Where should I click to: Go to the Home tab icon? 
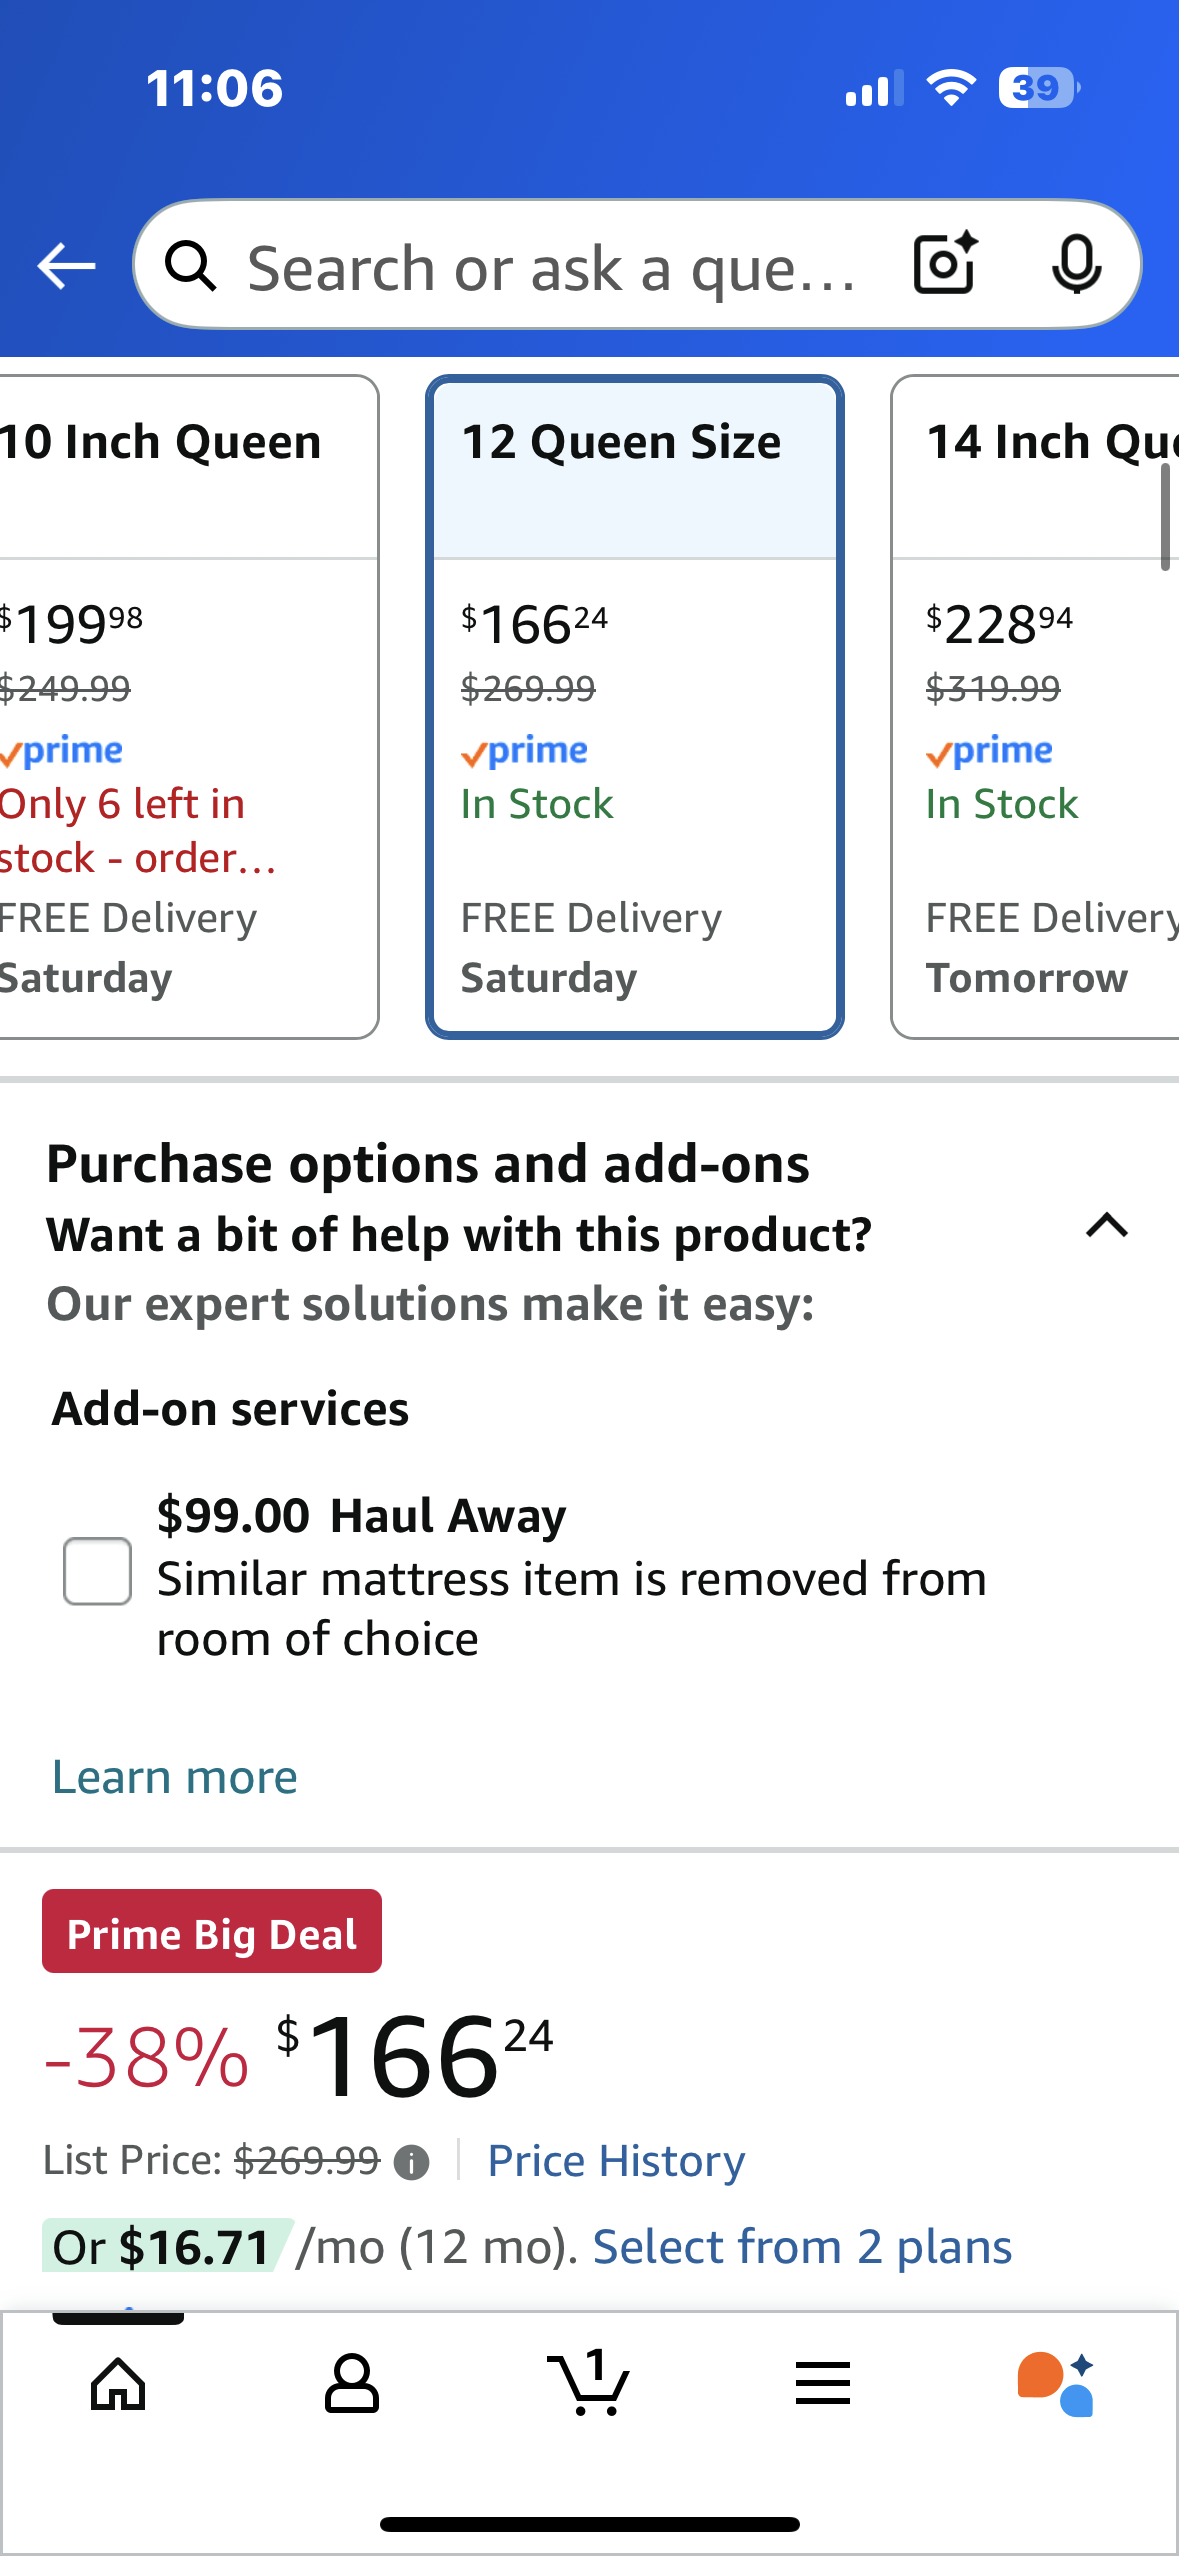(x=118, y=2384)
